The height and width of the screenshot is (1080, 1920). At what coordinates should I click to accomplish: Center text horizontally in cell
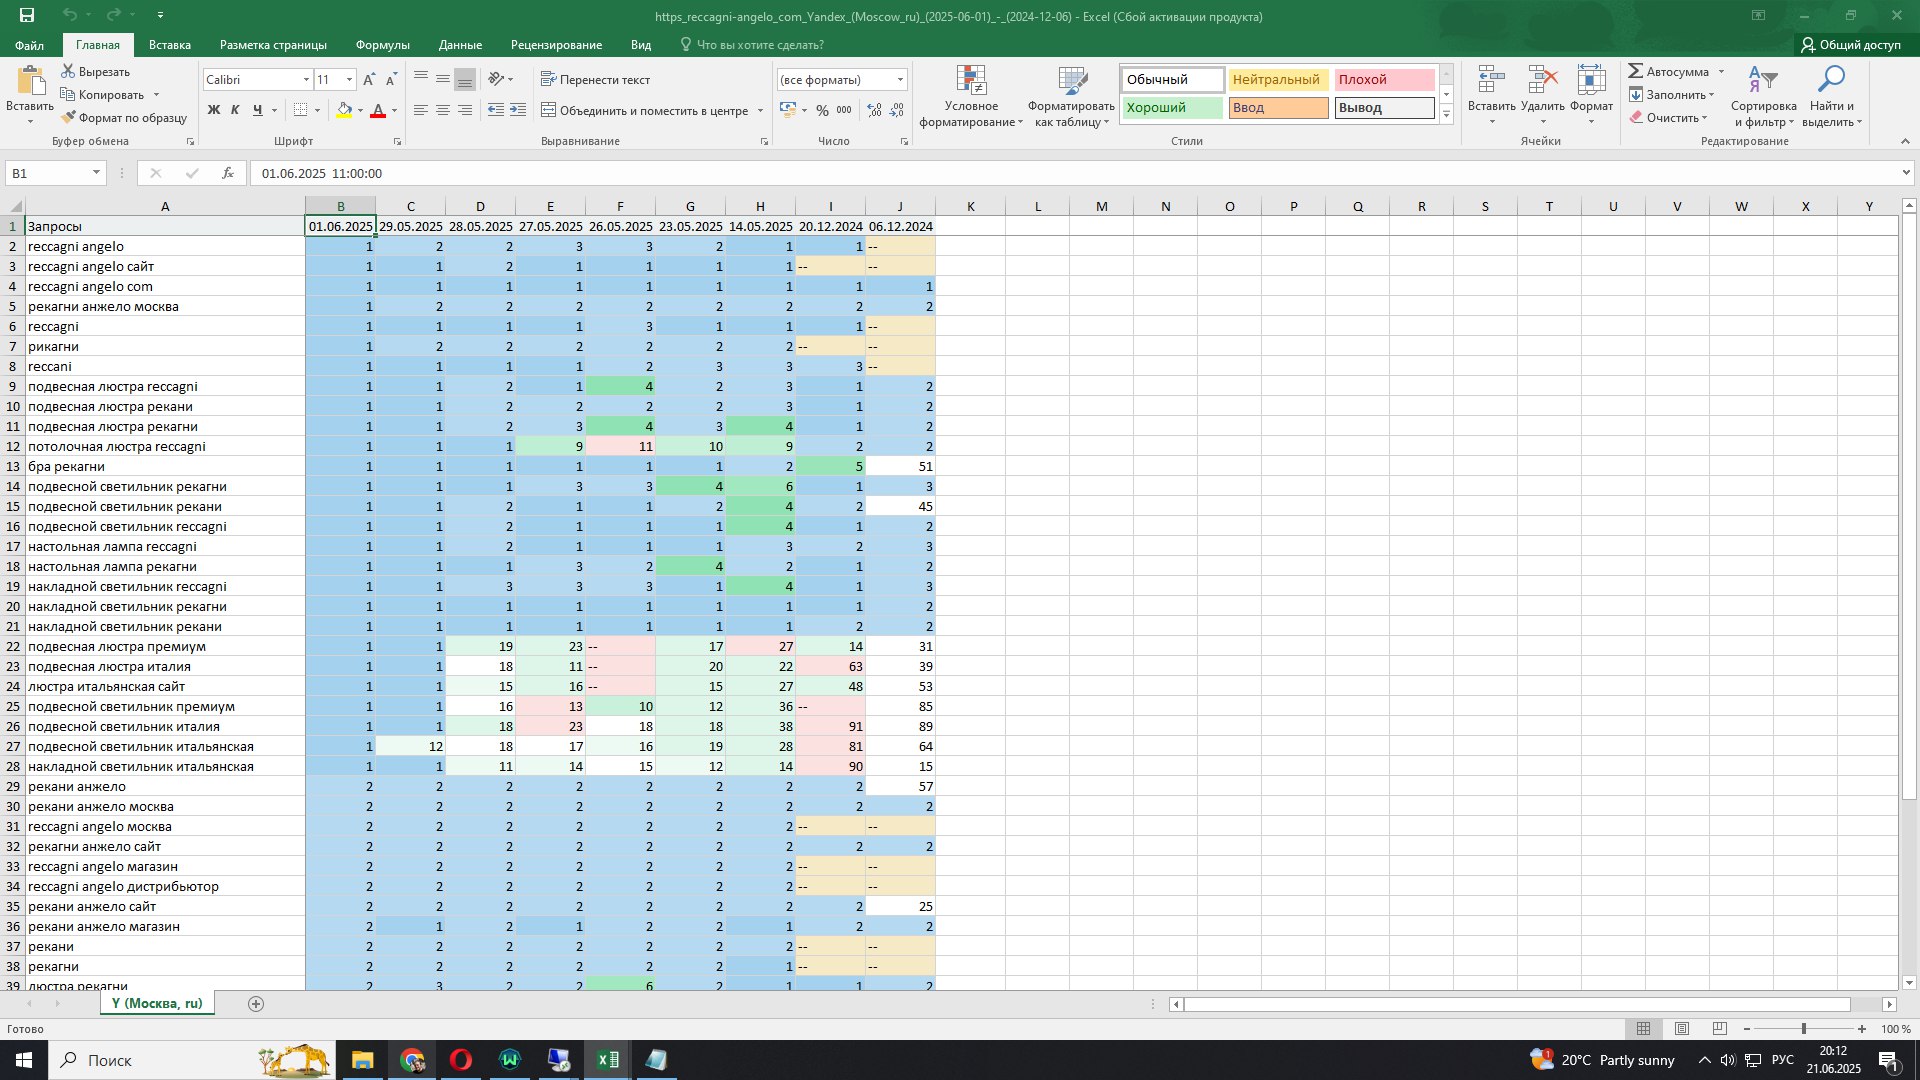443,110
